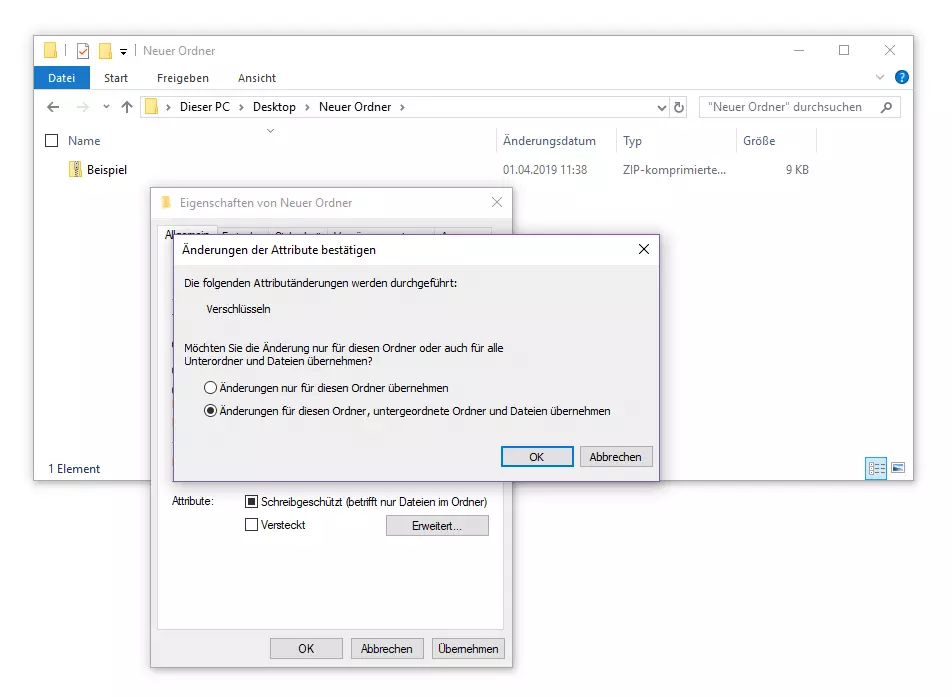Expand chevron after Dieser PC breadcrumb
The height and width of the screenshot is (697, 952).
tap(241, 107)
